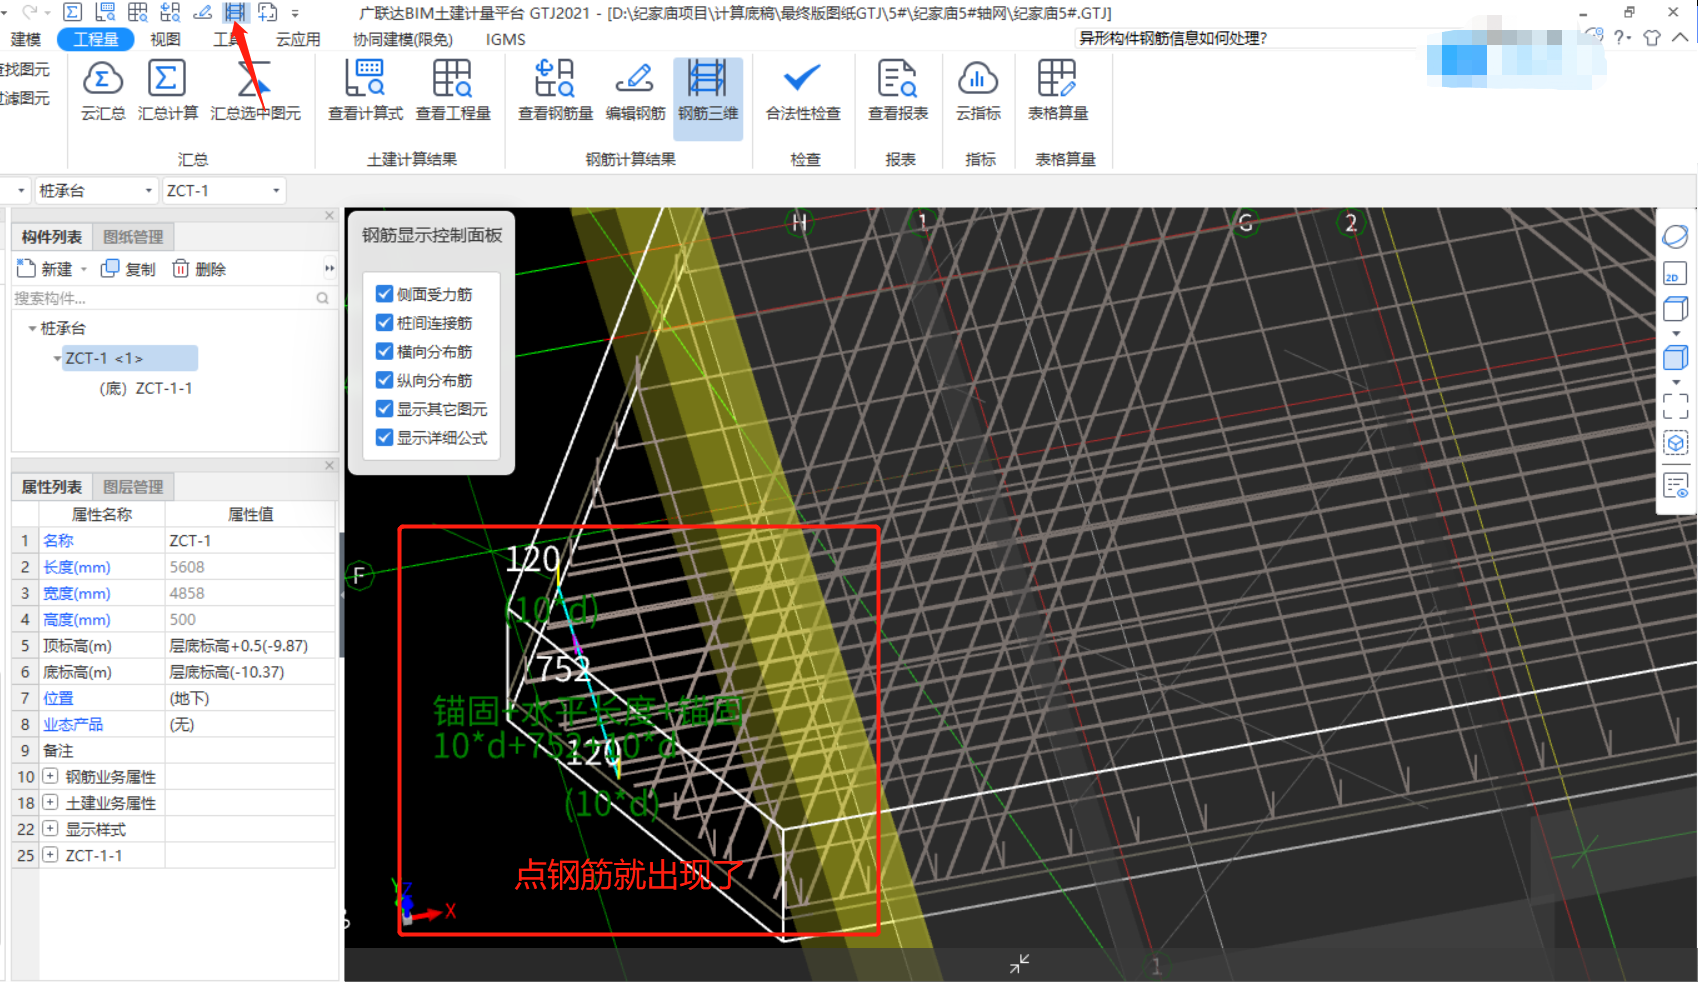Screen dimensions: 1698x982
Task: Open the 协同建模(限免) ribbon tab
Action: tap(403, 39)
